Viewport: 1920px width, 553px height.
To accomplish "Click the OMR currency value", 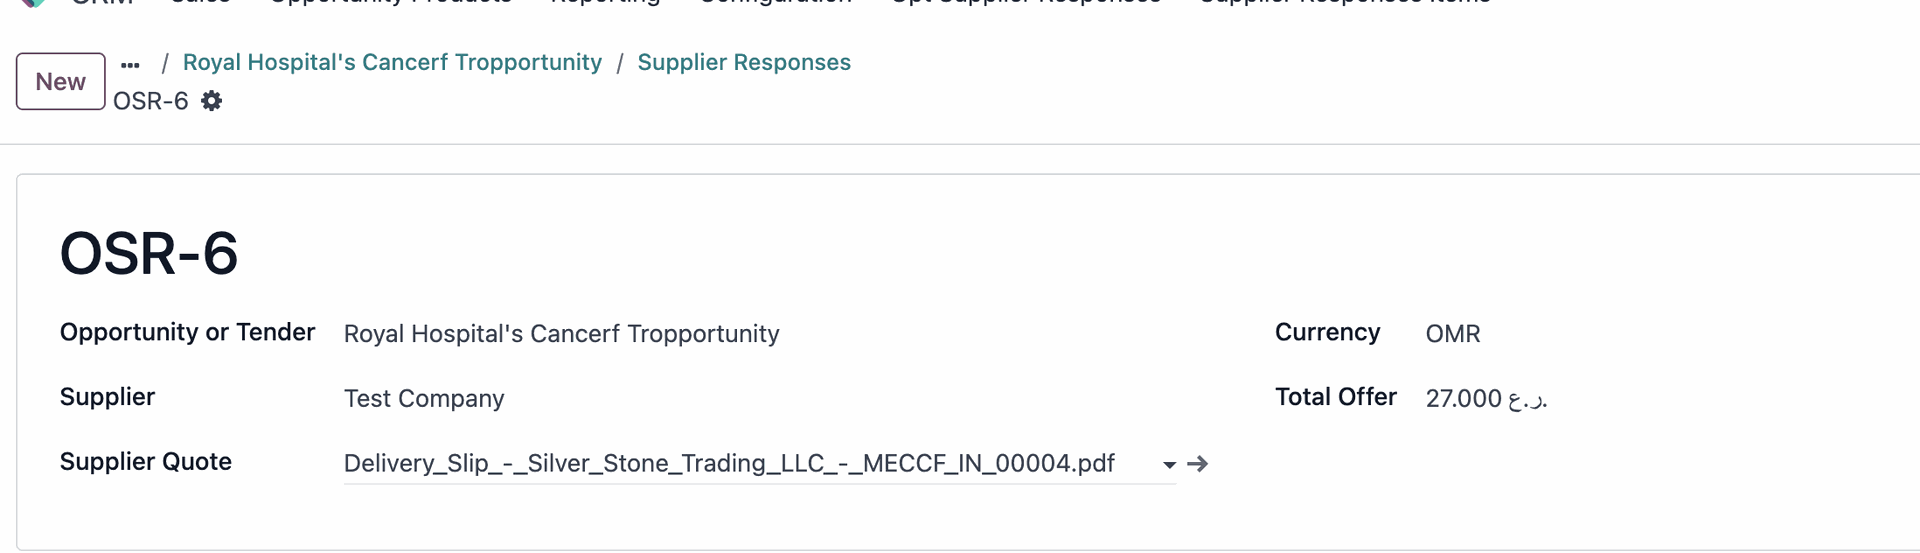I will [x=1453, y=333].
